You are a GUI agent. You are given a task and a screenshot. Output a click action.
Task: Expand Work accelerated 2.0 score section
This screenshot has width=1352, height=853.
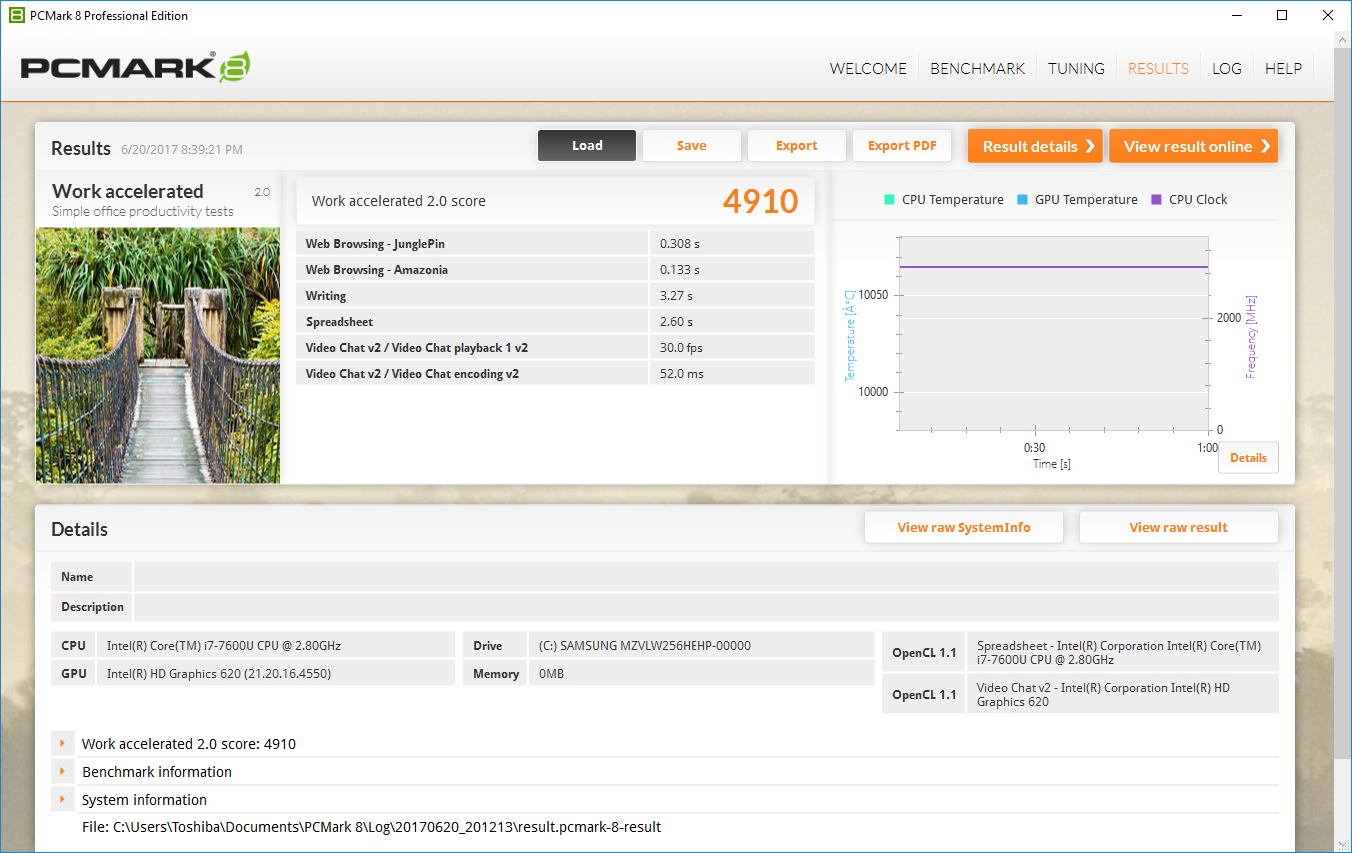pyautogui.click(x=62, y=744)
